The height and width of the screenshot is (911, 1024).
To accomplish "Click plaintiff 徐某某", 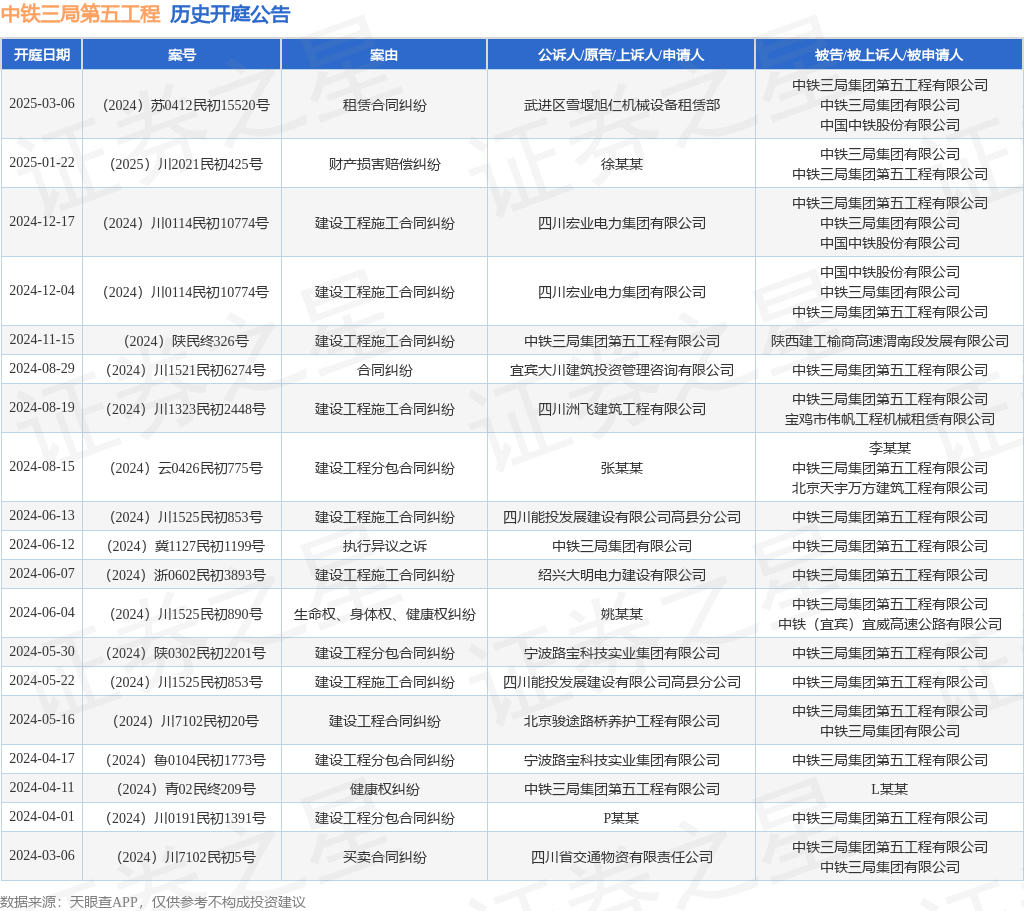I will coord(622,164).
